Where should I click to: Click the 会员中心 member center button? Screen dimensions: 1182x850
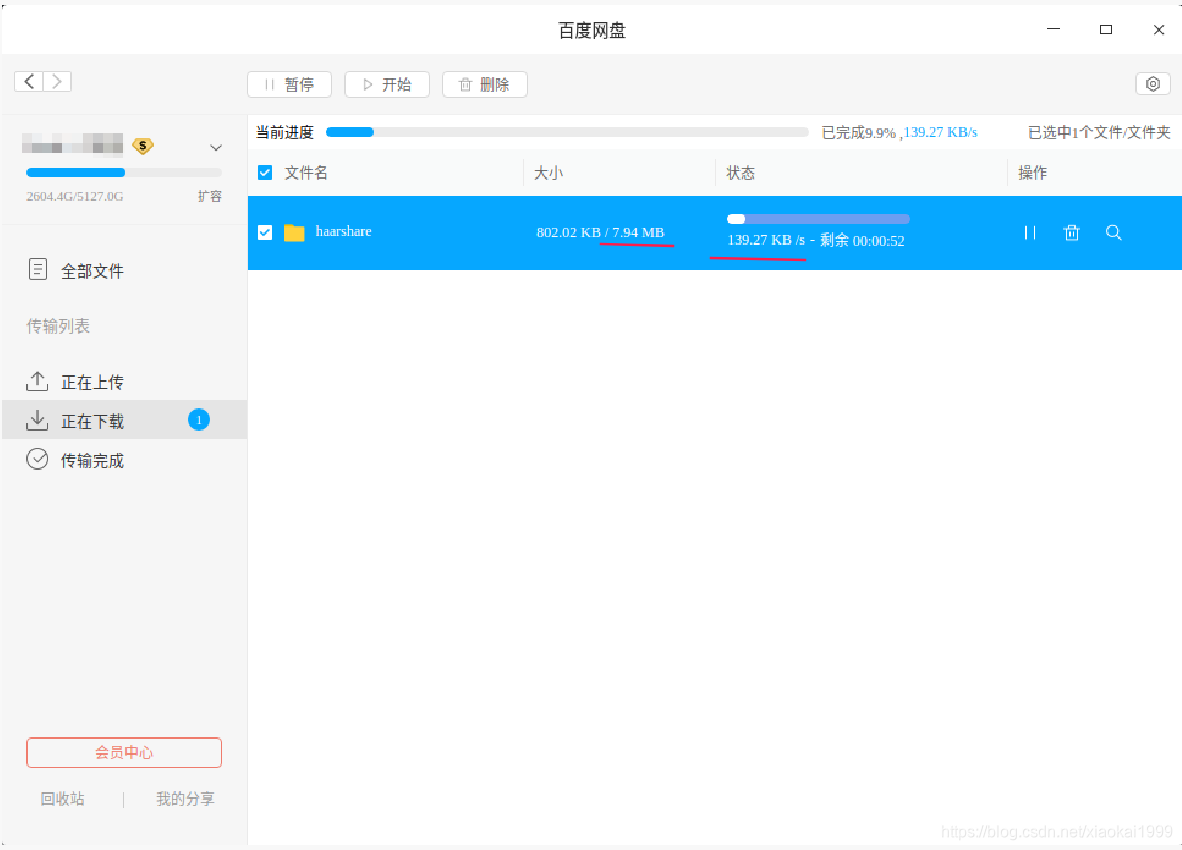click(124, 752)
